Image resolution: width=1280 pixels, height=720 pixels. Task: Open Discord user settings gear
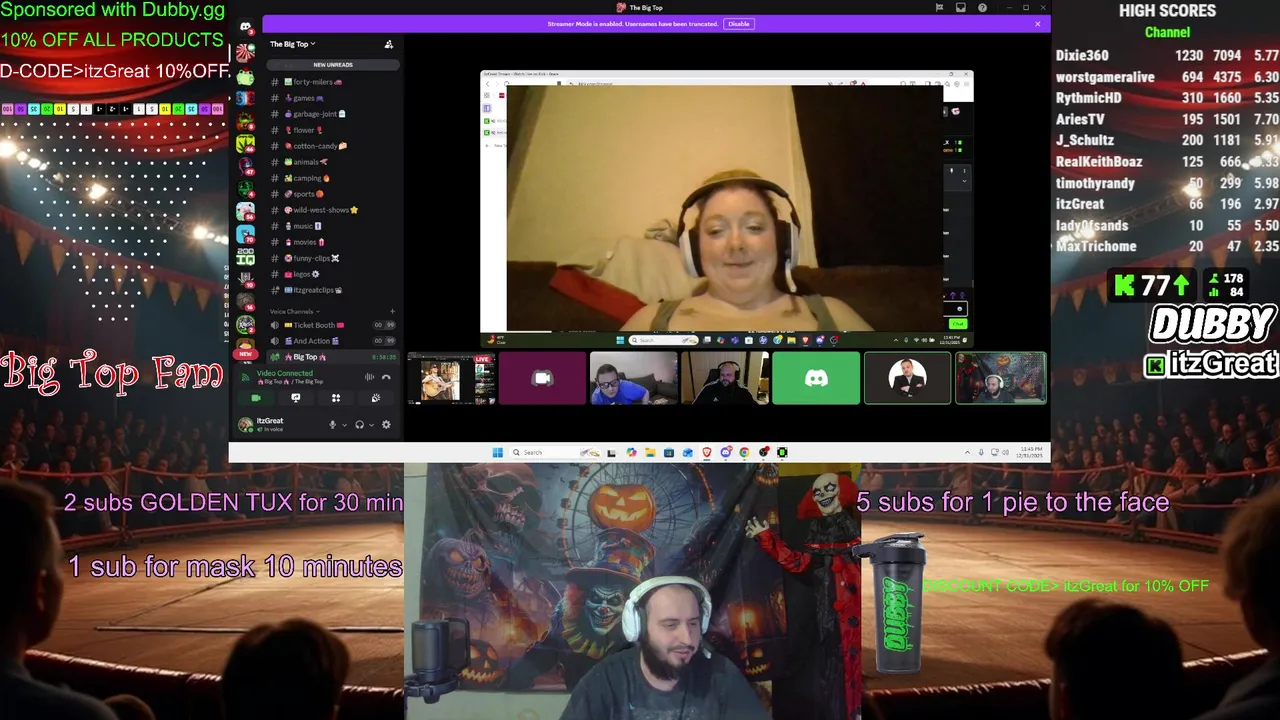386,425
